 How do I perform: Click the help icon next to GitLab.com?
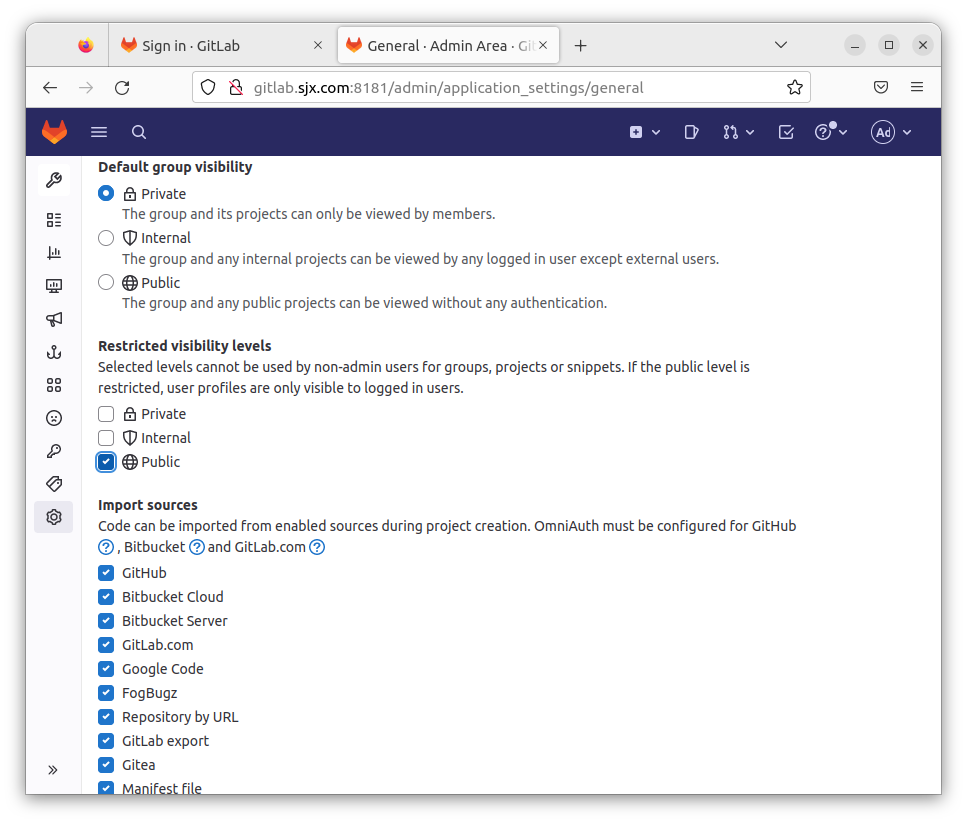coord(317,547)
